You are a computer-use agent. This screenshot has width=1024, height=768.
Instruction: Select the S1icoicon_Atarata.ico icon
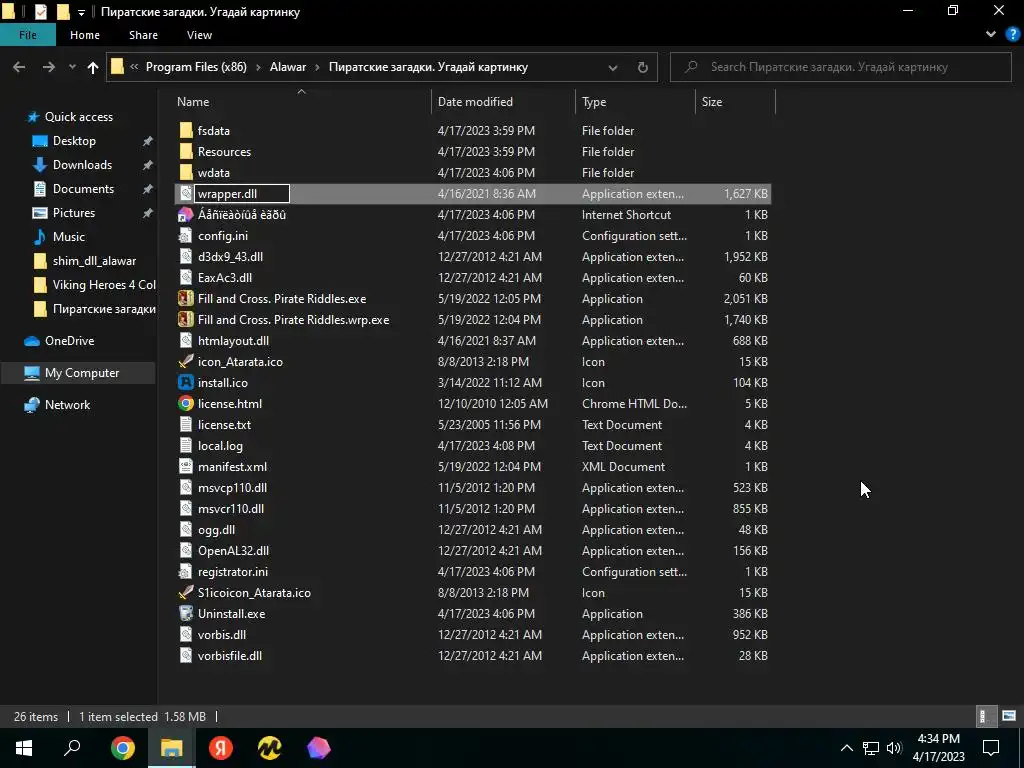(x=186, y=592)
